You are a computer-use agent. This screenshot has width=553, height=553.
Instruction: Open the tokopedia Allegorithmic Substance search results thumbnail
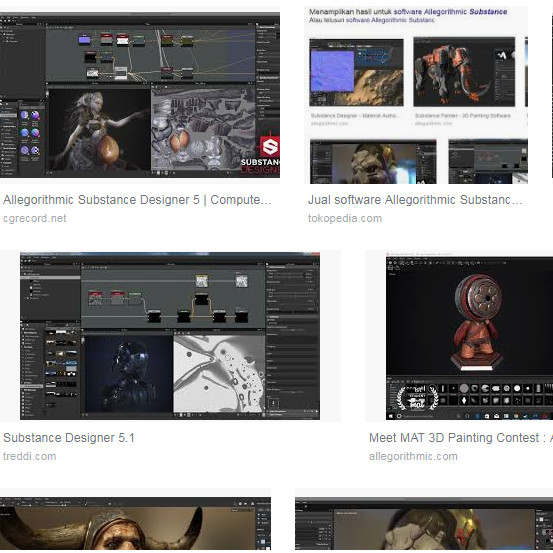pos(416,95)
